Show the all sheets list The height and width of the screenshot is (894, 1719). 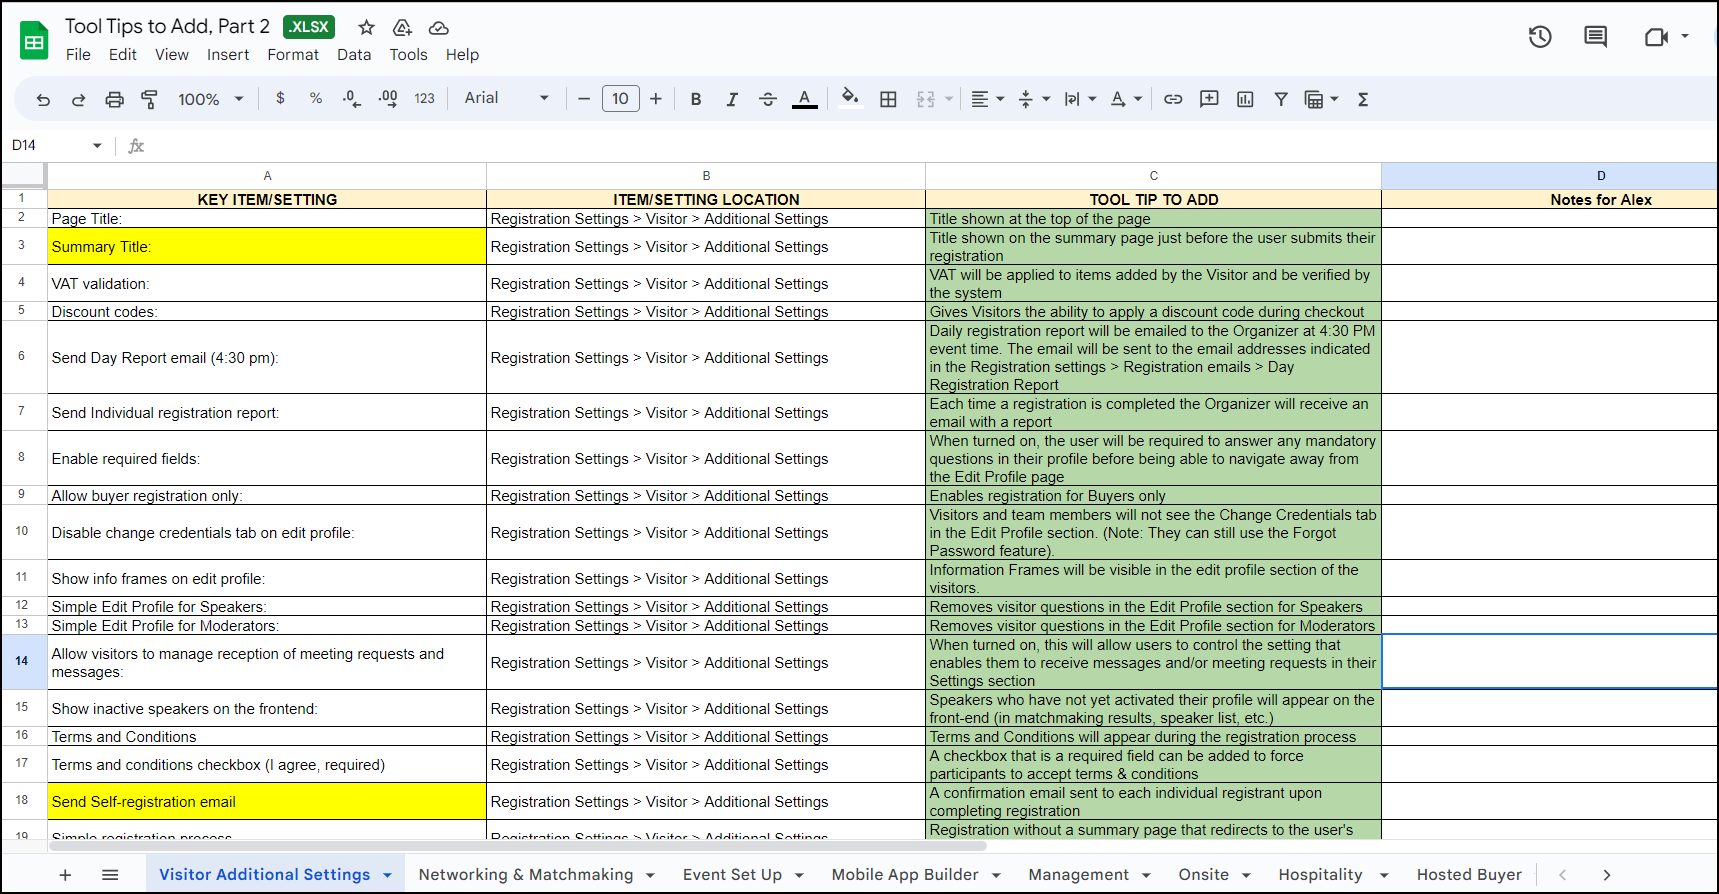click(110, 875)
